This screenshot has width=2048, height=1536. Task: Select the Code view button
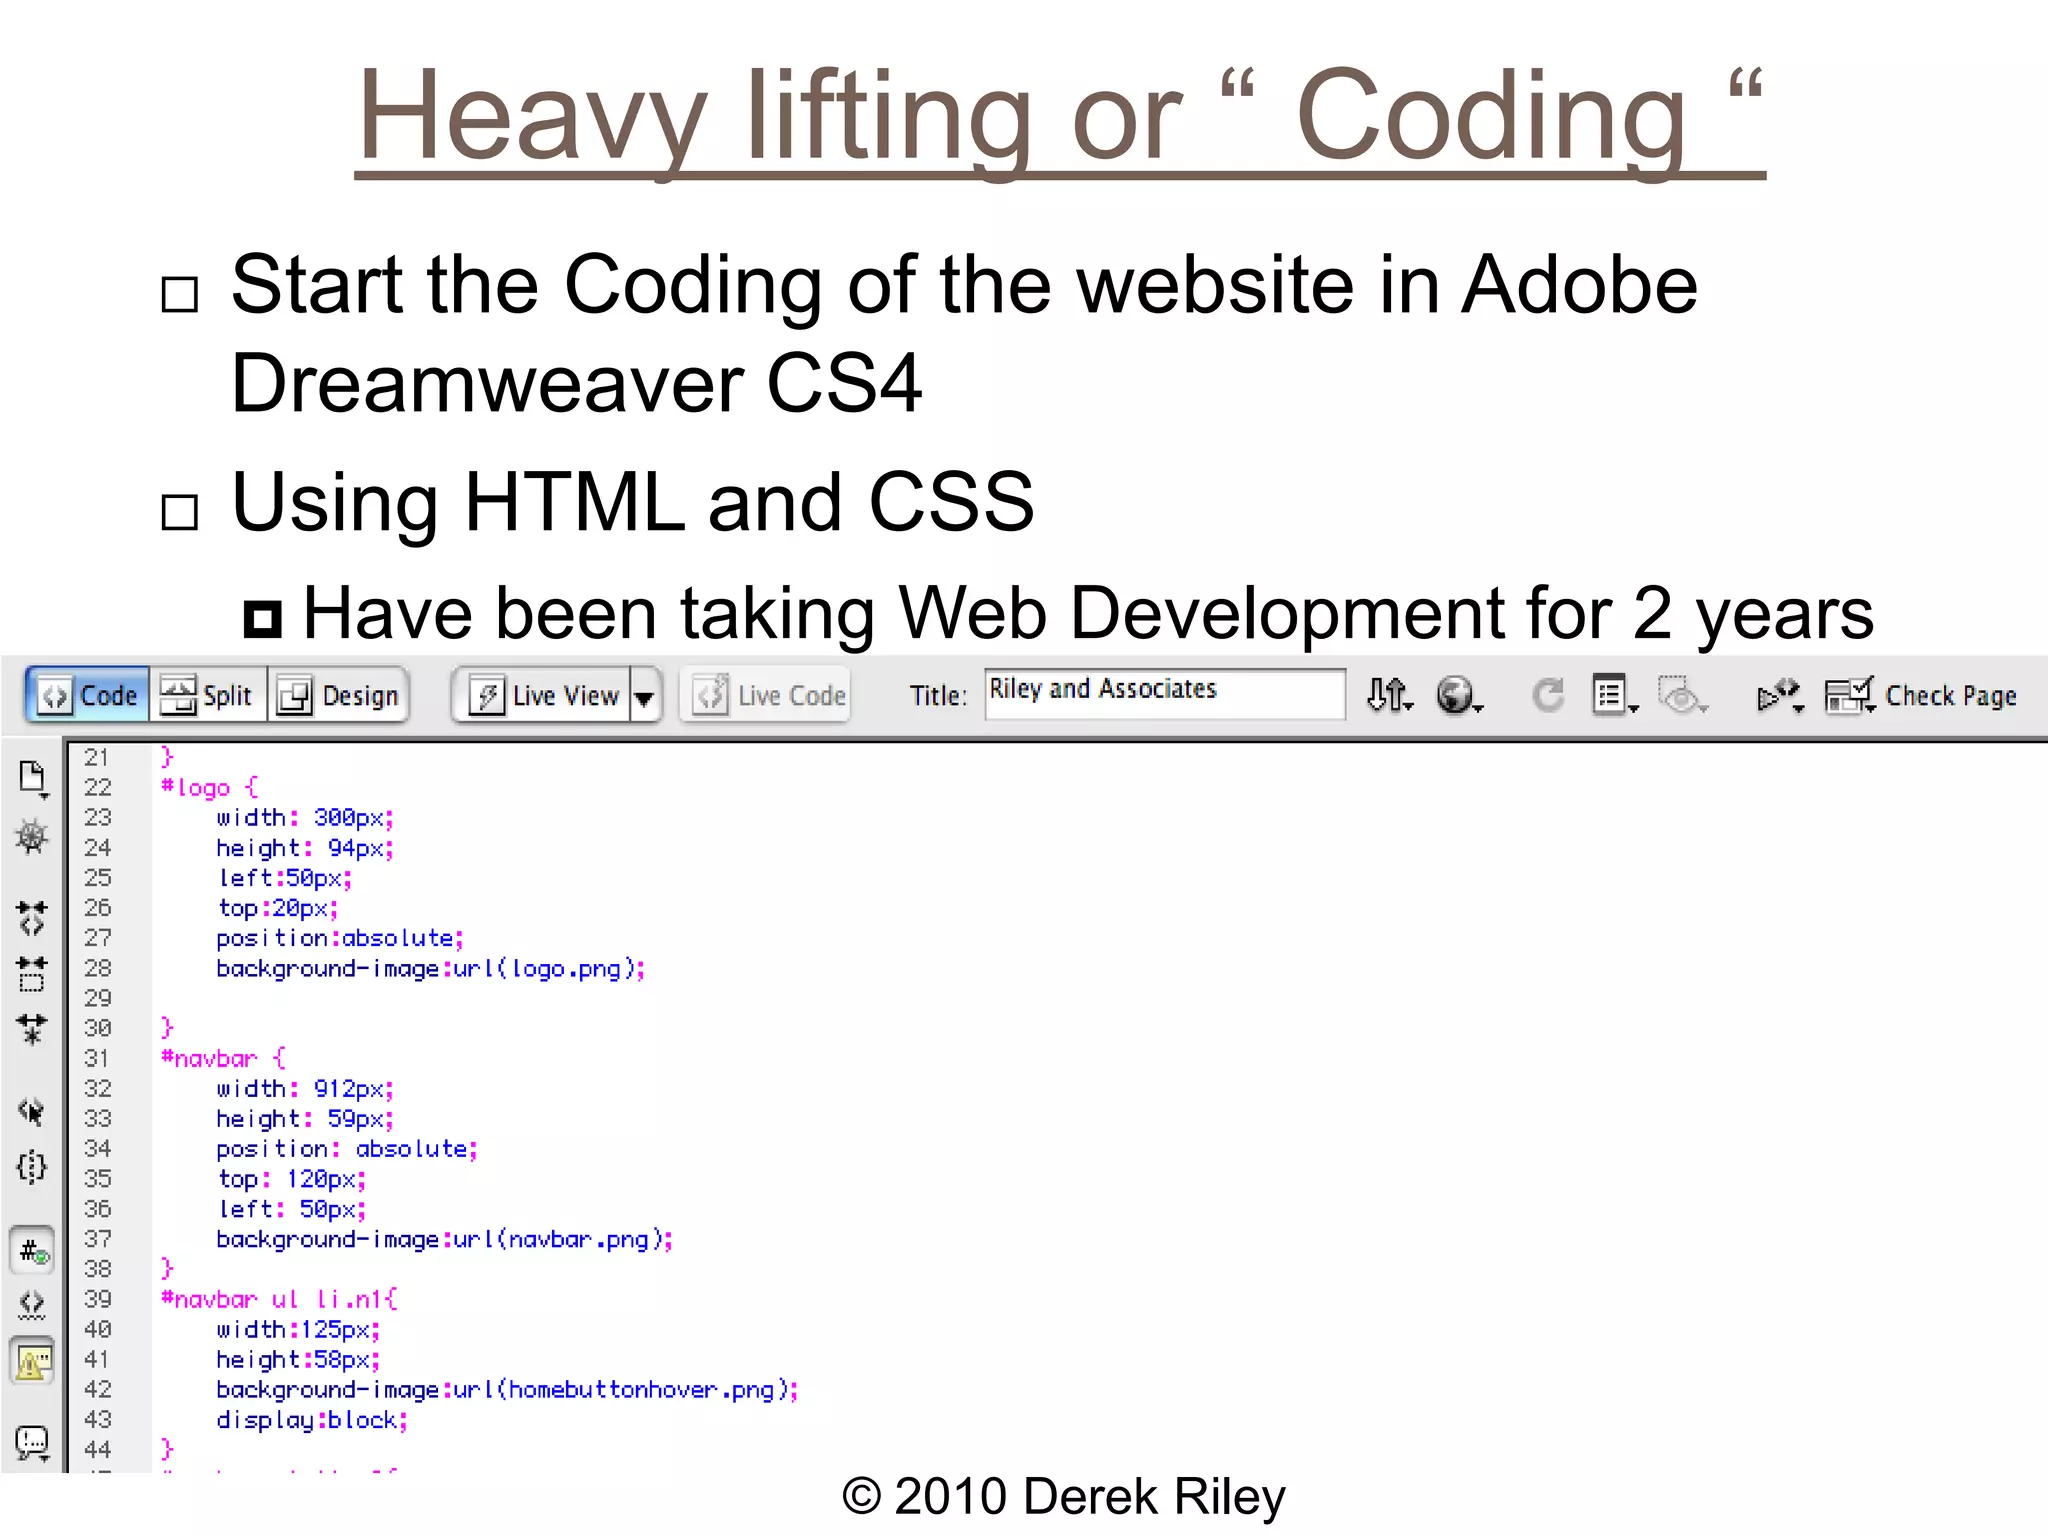tap(89, 696)
